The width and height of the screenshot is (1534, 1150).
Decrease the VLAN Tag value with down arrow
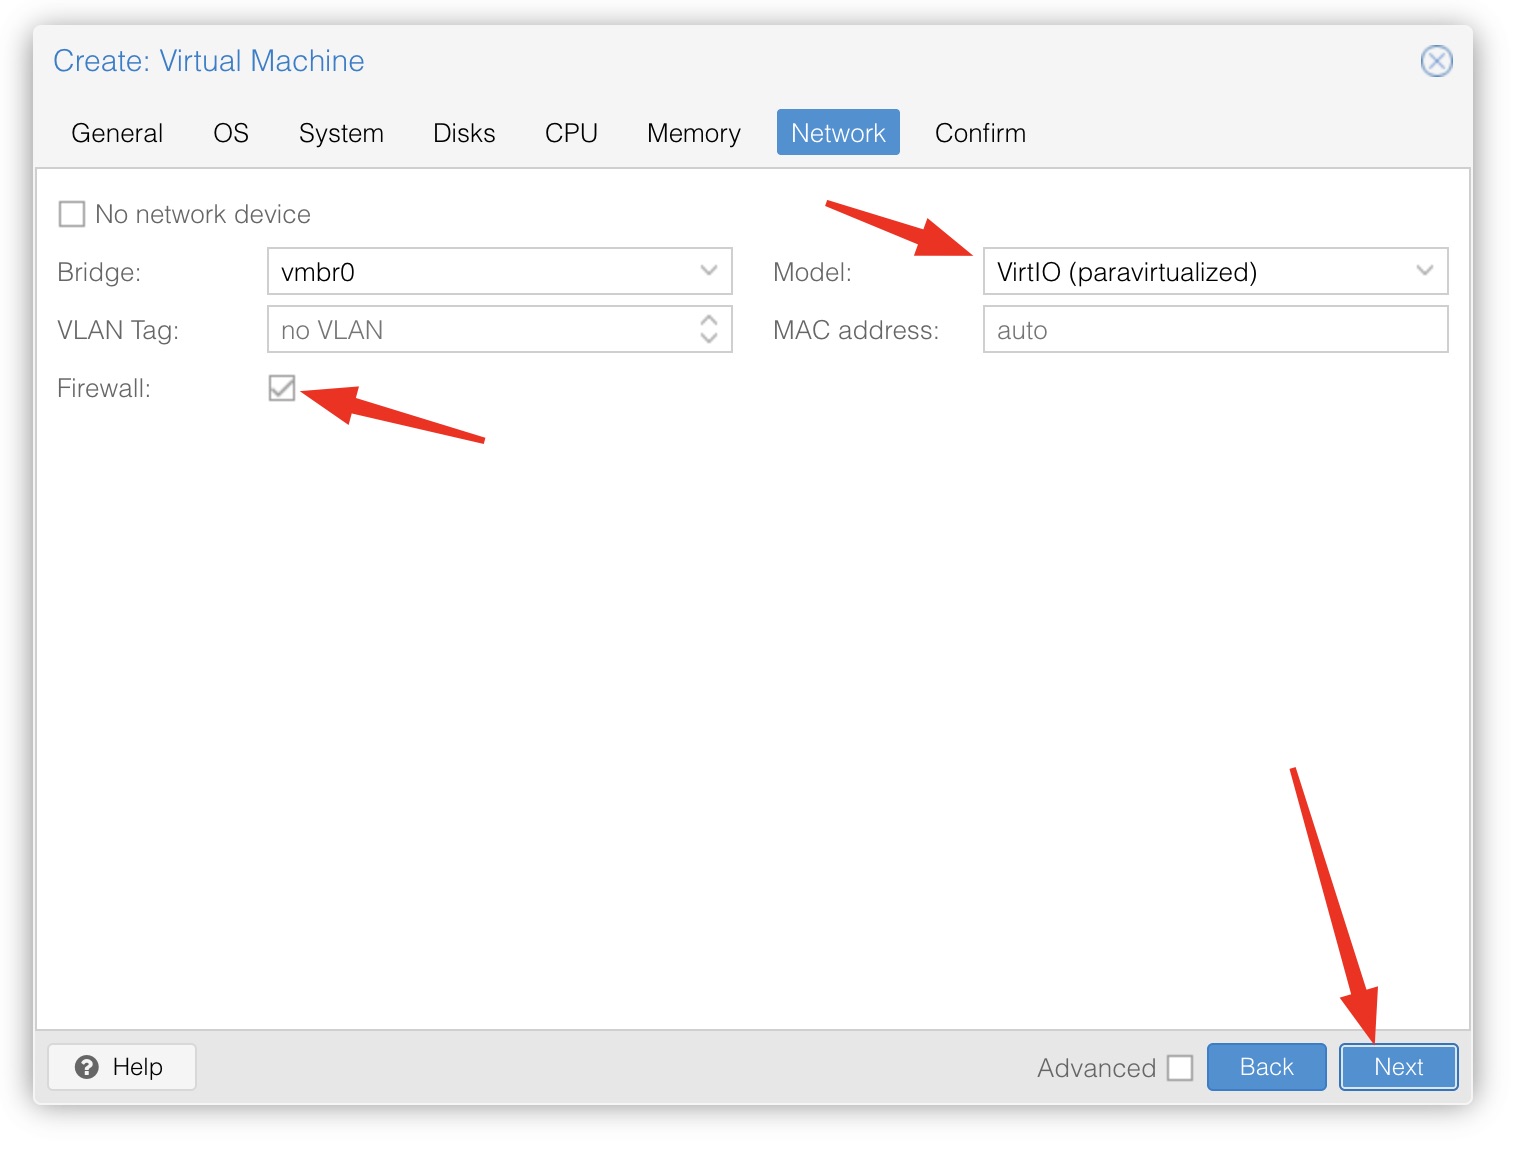point(709,339)
